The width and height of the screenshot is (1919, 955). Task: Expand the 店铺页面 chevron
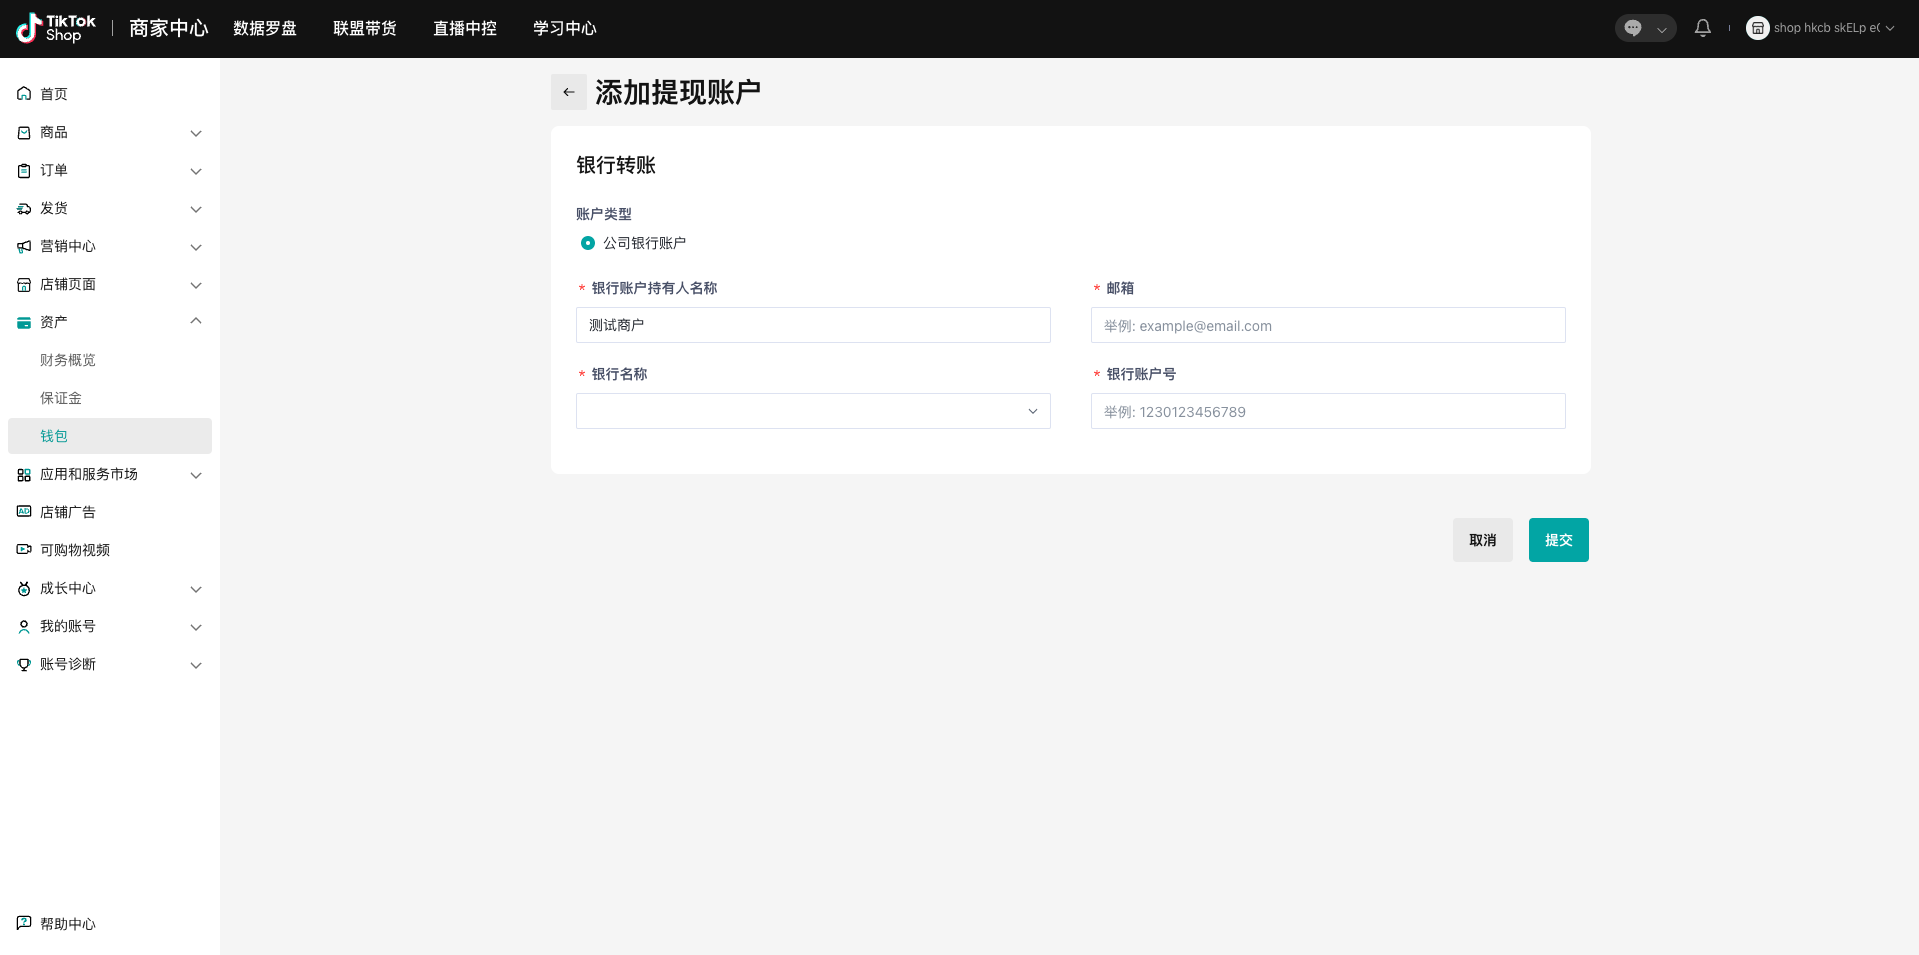pos(196,285)
